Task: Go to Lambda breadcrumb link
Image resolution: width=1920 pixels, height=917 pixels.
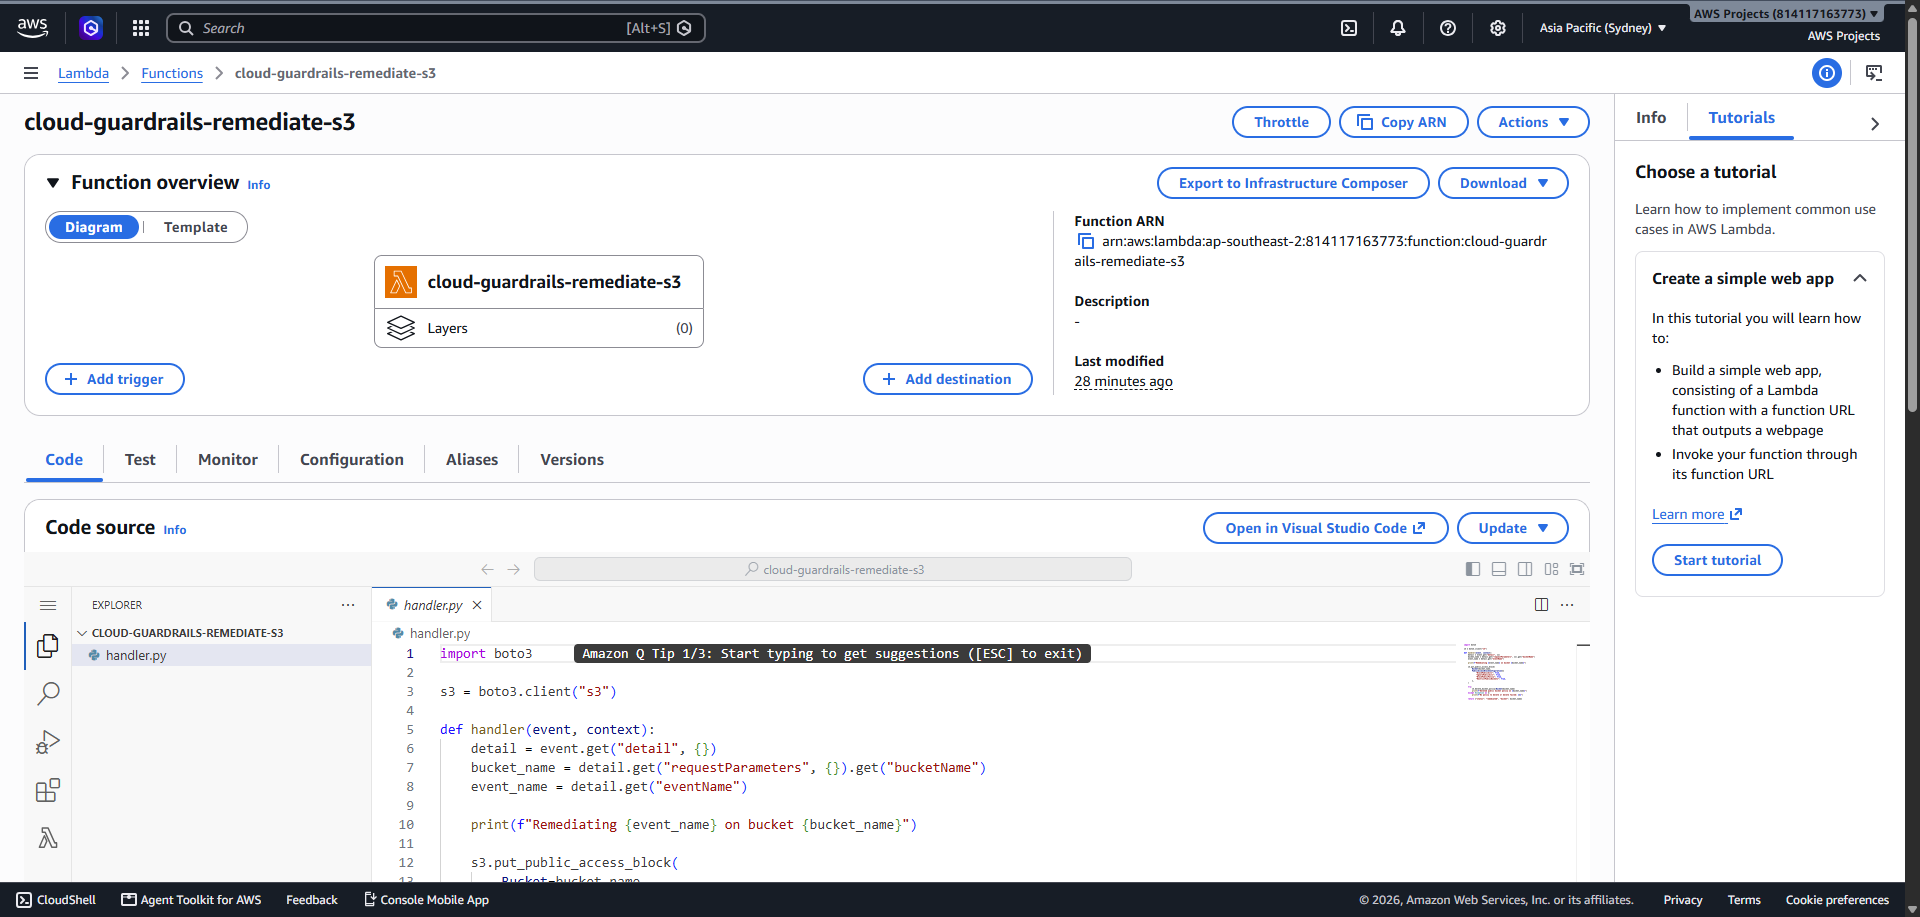Action: [x=83, y=73]
